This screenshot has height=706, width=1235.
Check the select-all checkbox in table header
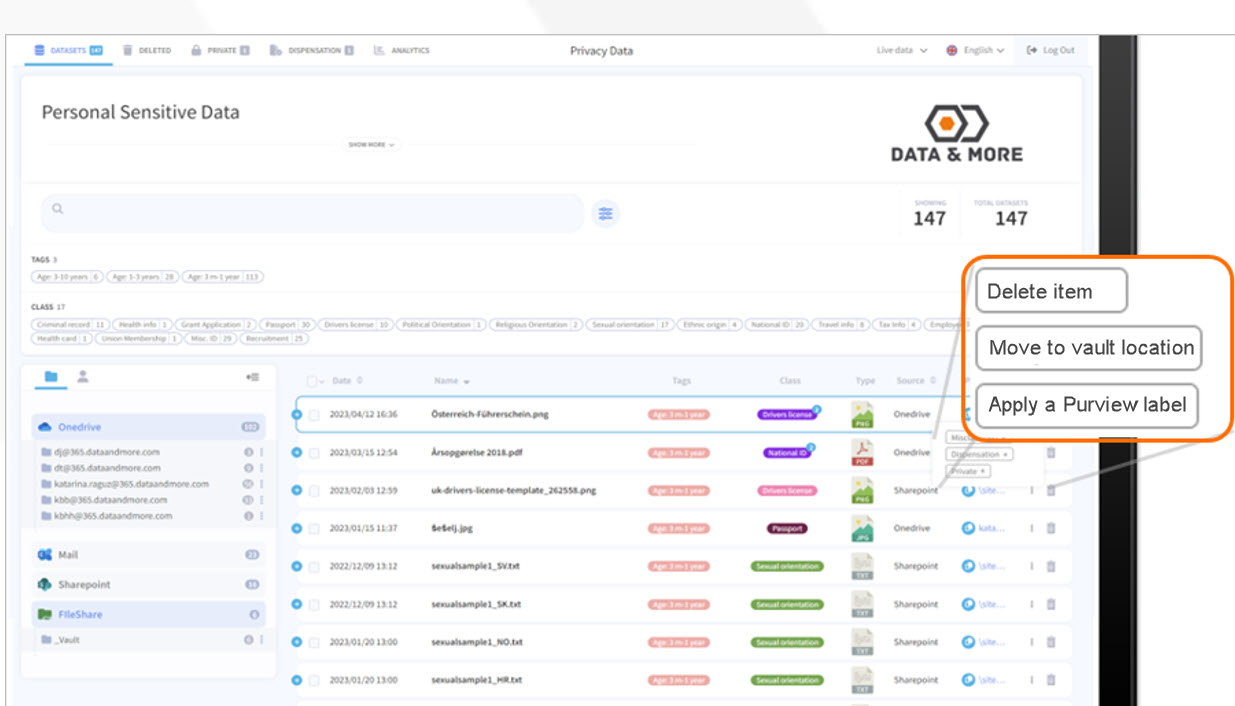312,381
